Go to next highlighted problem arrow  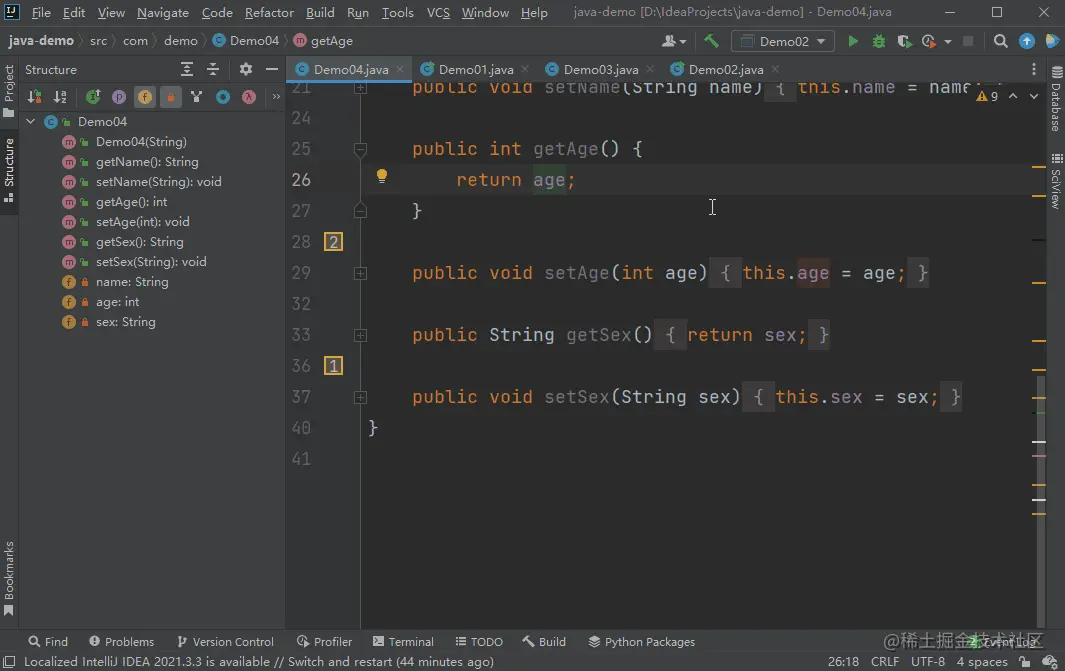coord(1034,96)
